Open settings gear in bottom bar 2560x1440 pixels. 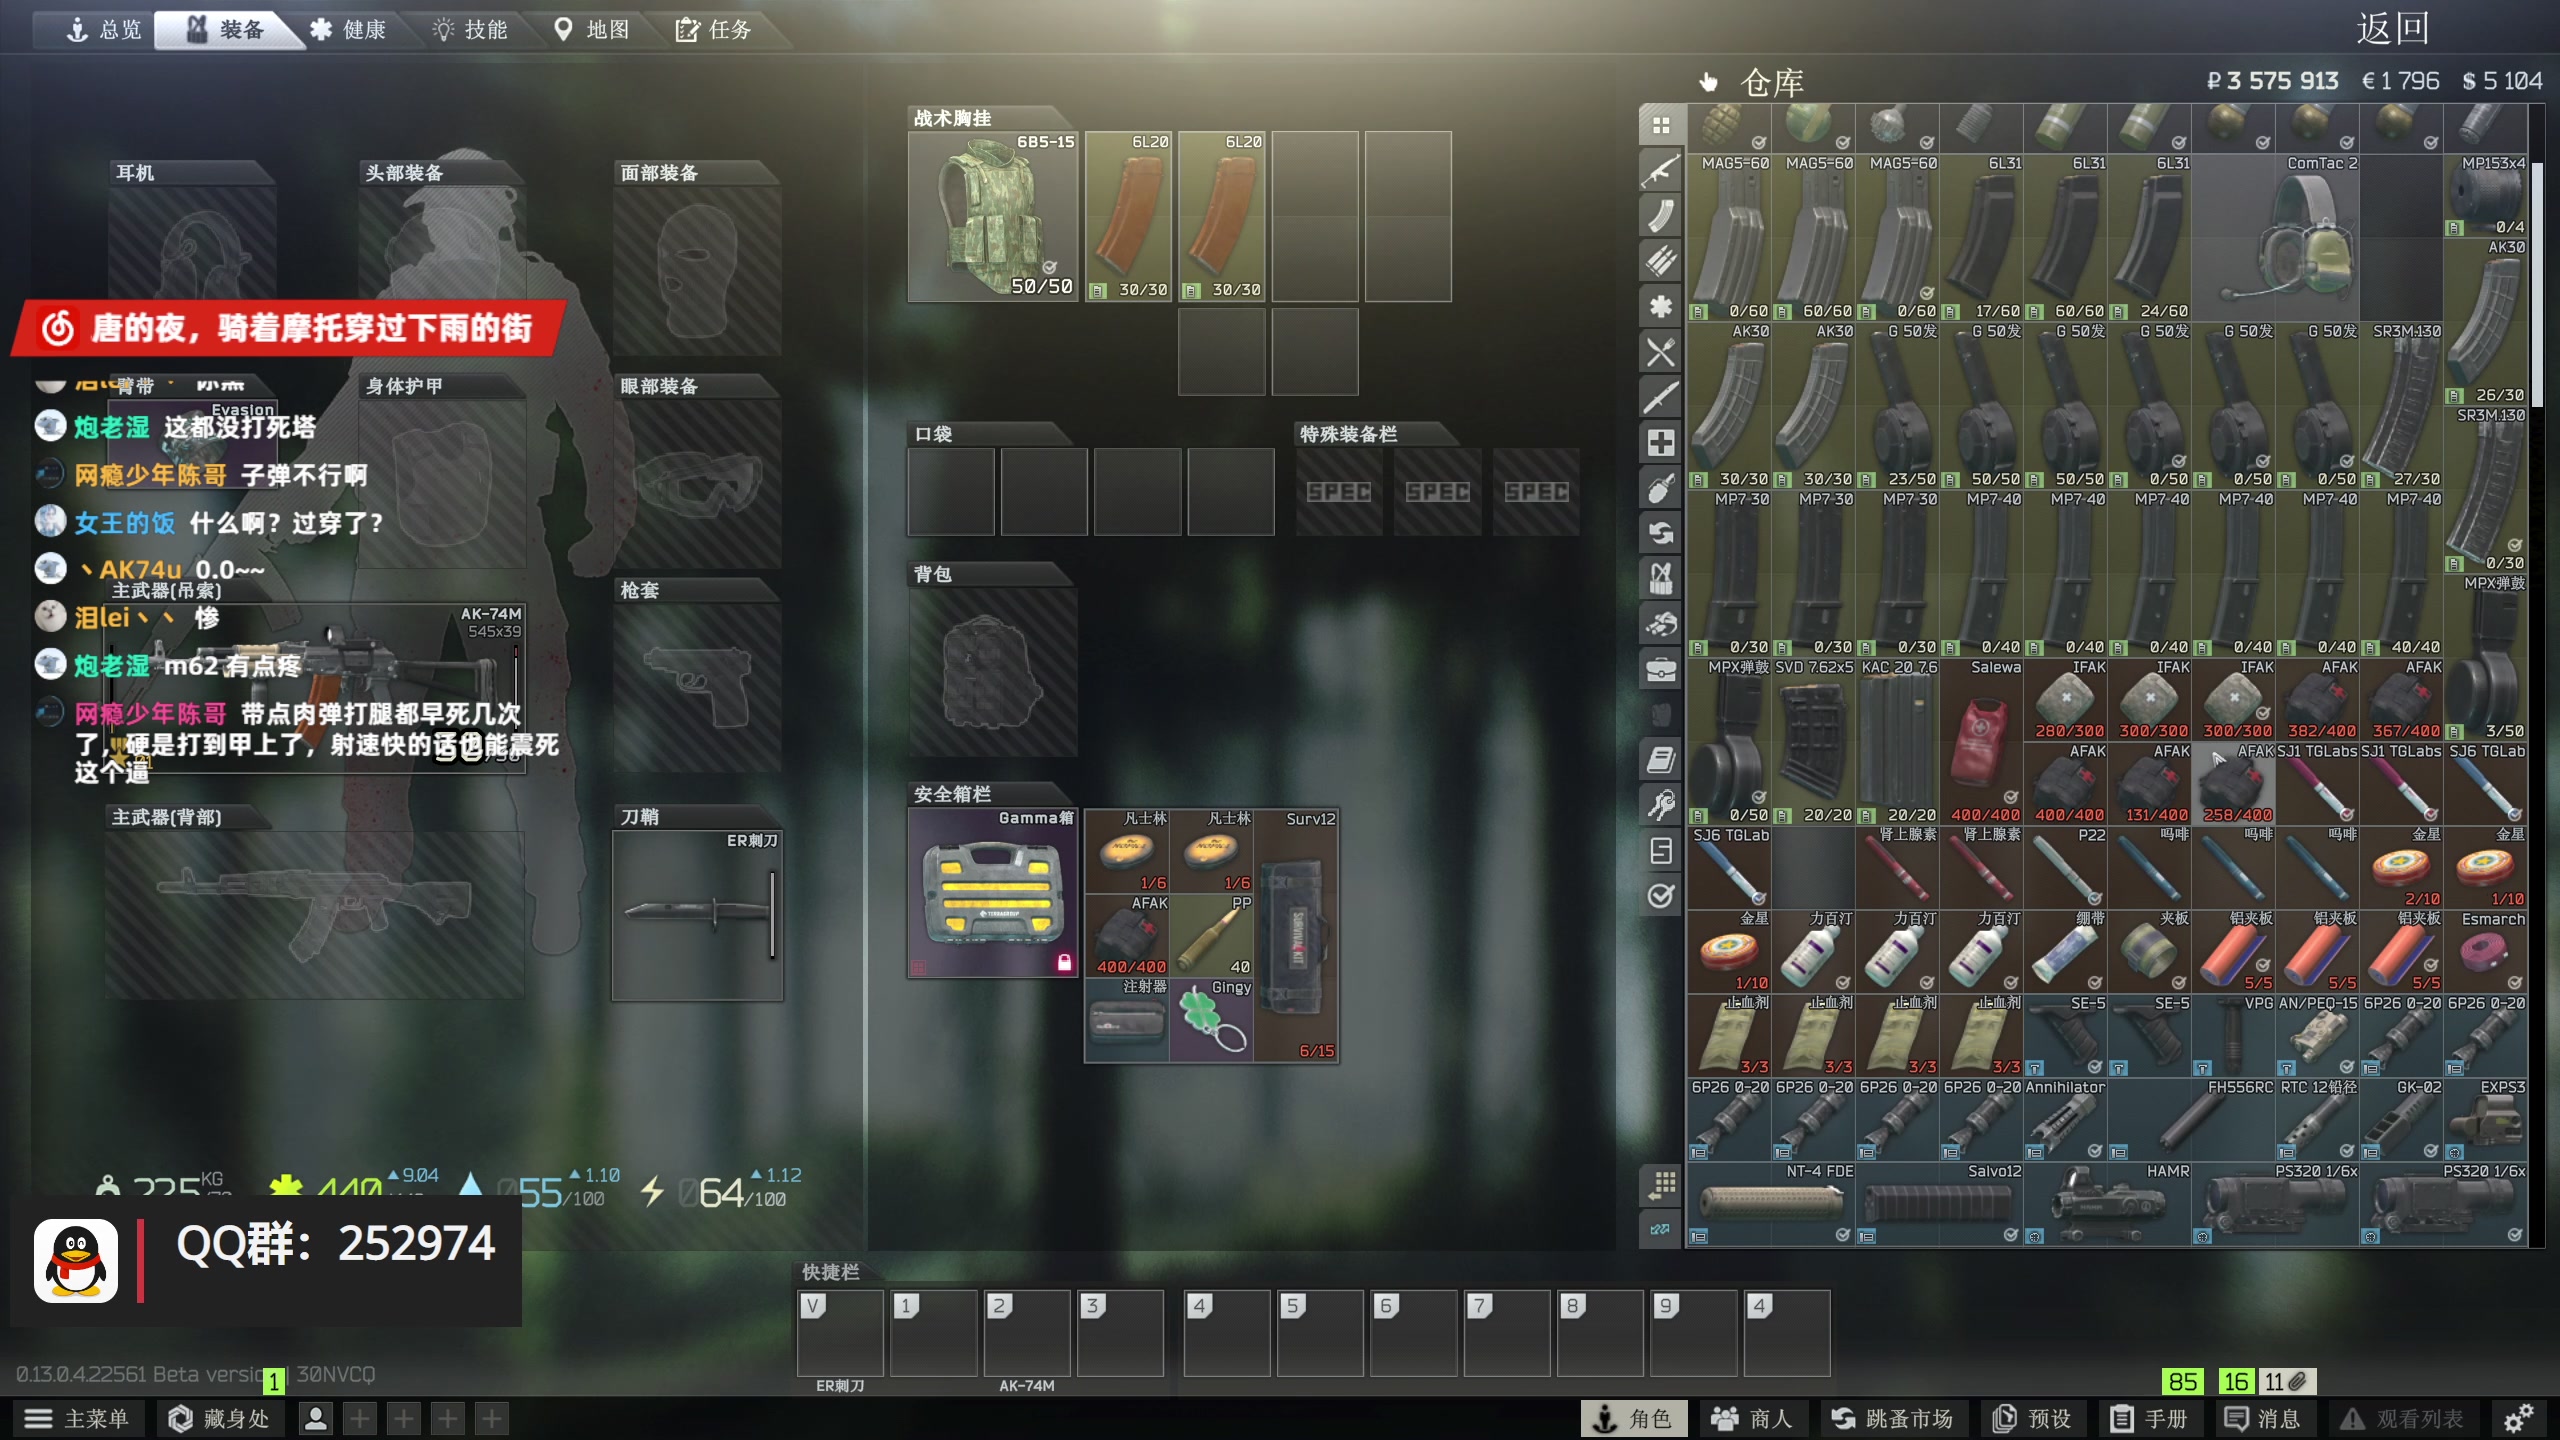[2518, 1418]
